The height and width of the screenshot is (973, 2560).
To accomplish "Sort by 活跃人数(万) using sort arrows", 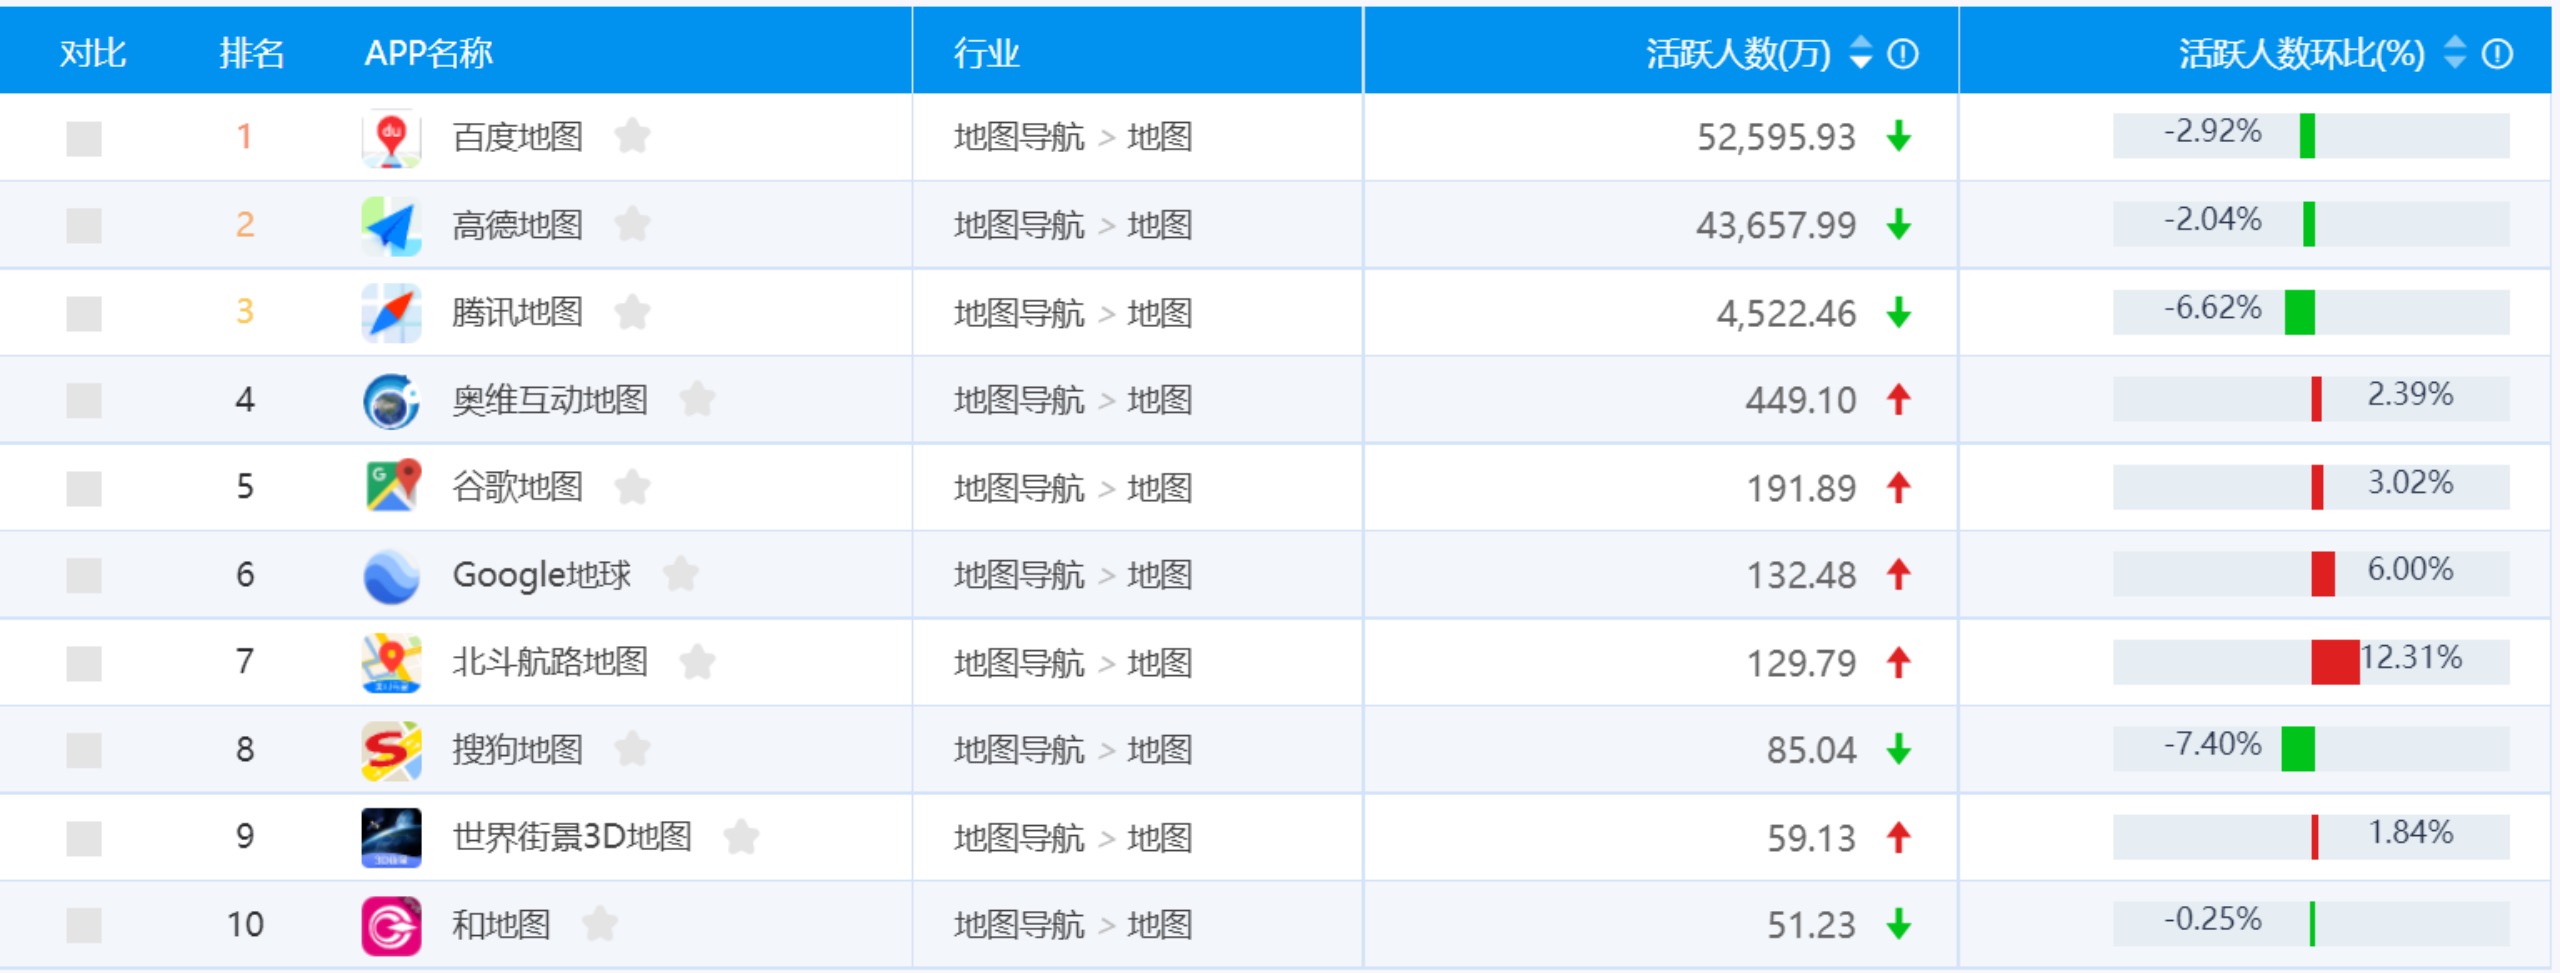I will point(1860,53).
